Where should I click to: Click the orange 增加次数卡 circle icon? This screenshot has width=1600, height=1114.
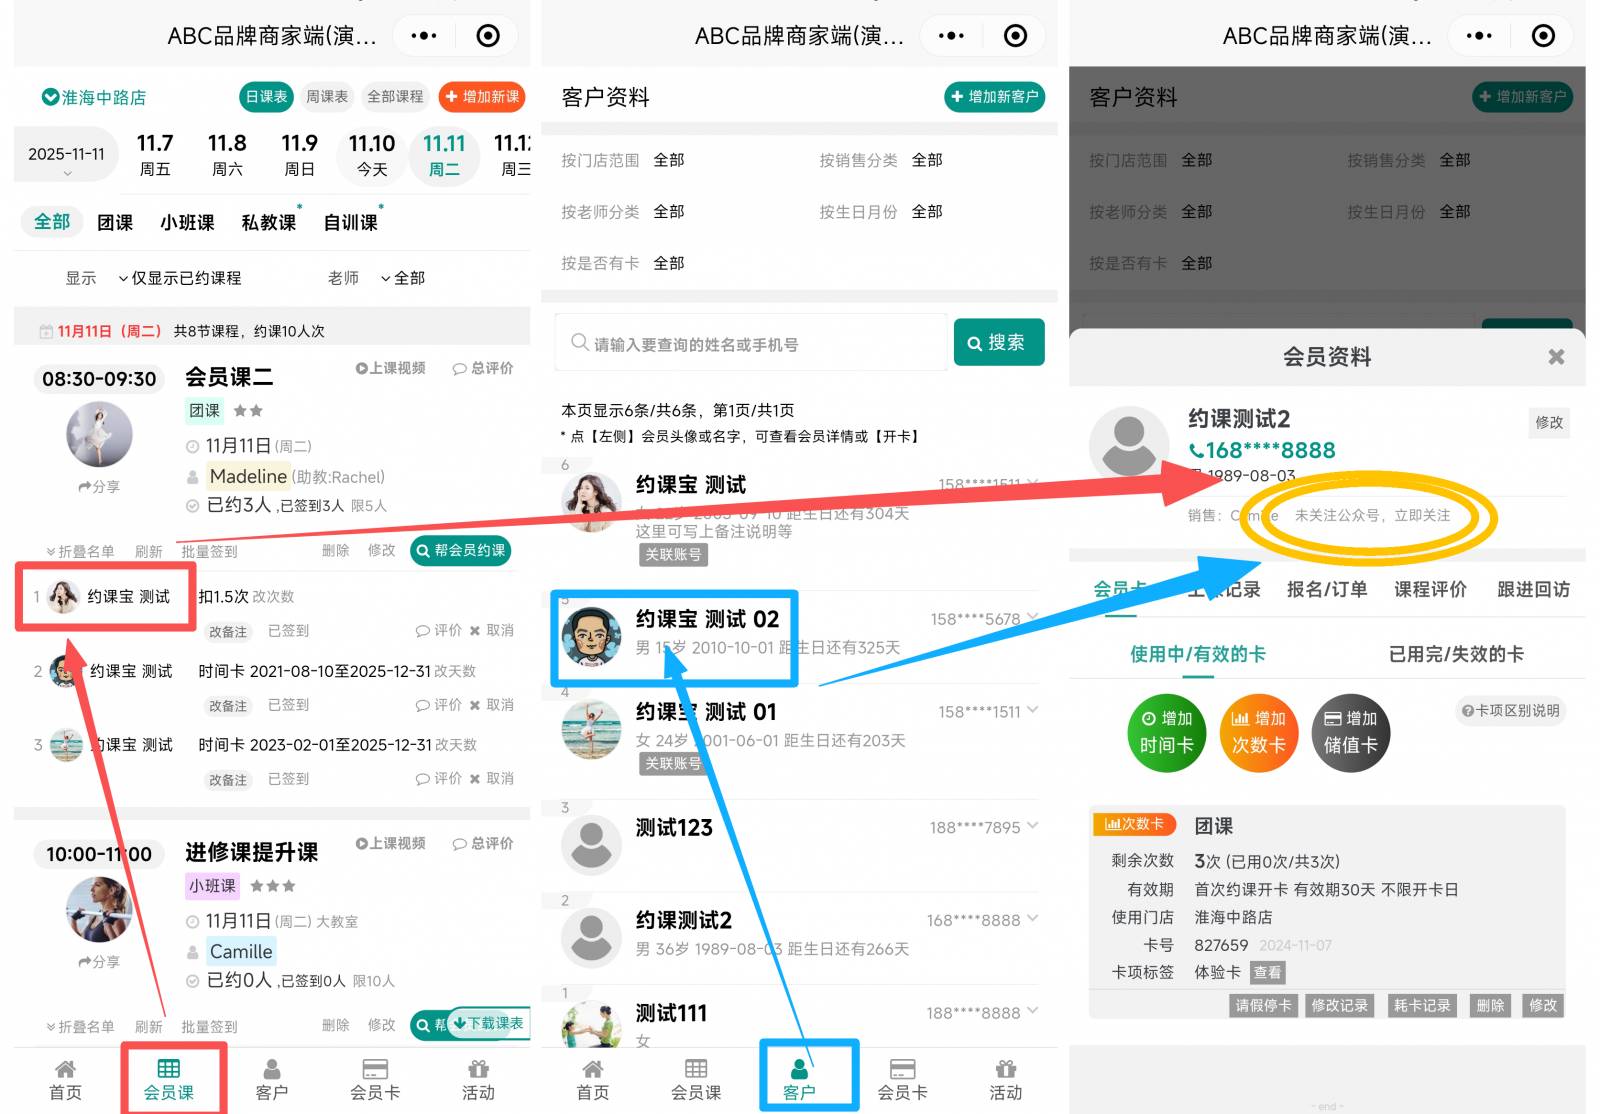click(x=1258, y=733)
